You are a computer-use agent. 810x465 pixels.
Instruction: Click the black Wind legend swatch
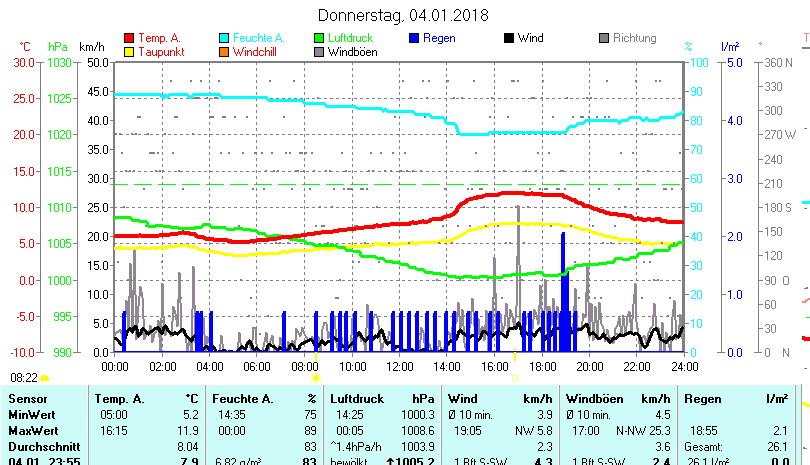(509, 38)
